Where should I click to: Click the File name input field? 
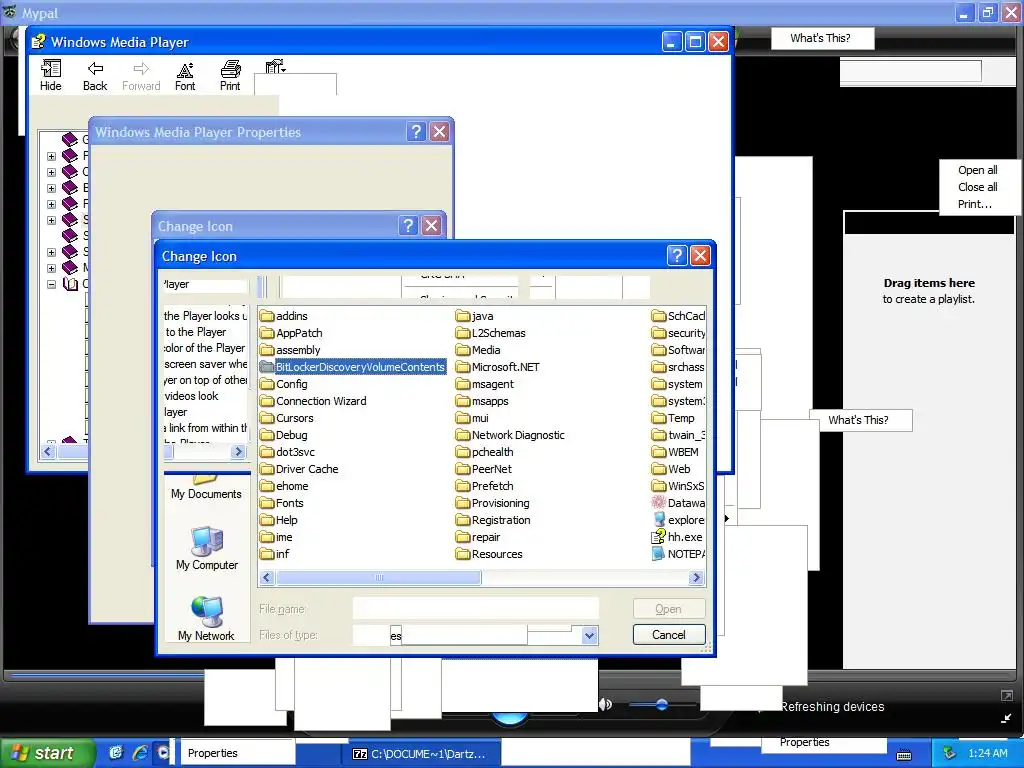pos(475,609)
